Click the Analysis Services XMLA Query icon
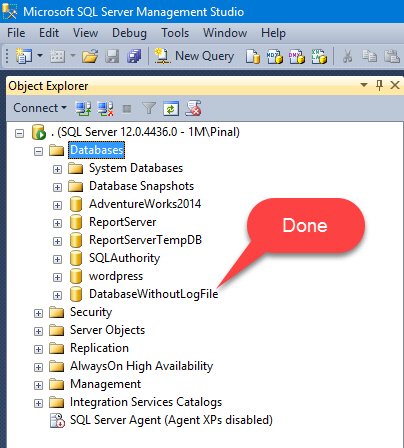Screen dimensions: 404x448 319,56
